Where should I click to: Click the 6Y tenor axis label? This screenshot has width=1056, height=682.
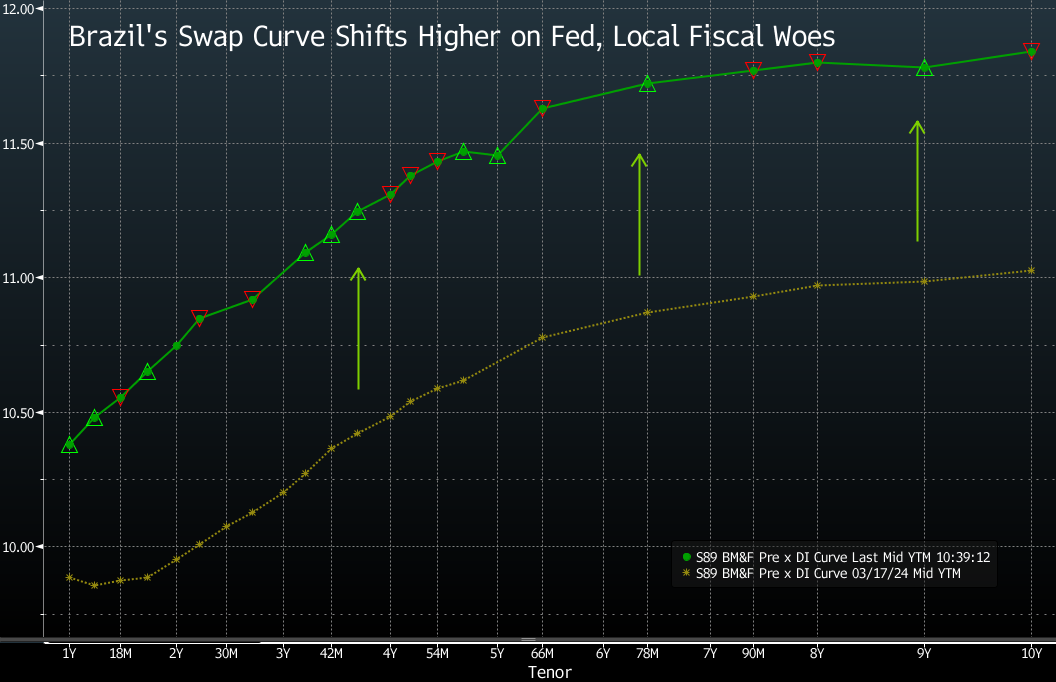(x=603, y=653)
